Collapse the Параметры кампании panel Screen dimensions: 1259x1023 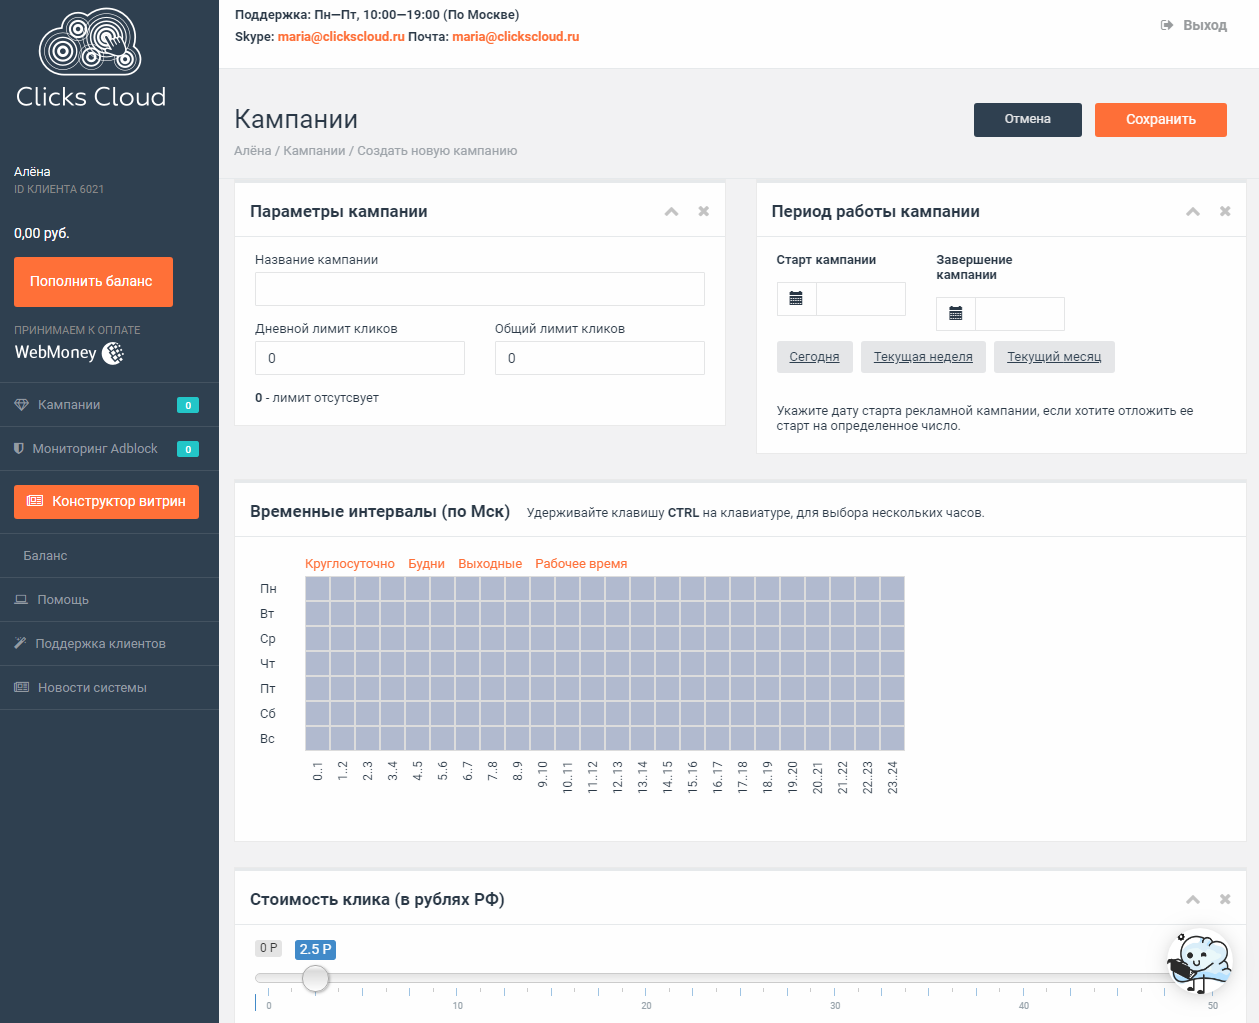tap(672, 211)
